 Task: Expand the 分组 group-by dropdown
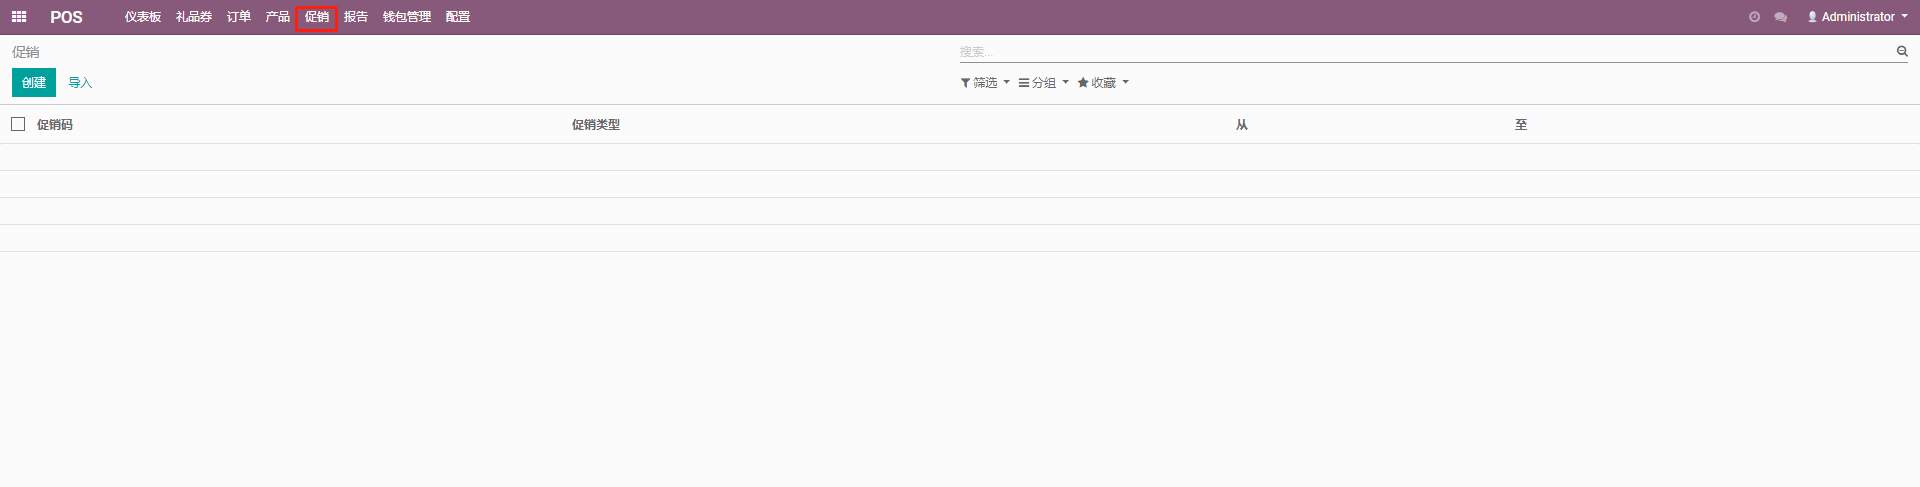(x=1043, y=83)
